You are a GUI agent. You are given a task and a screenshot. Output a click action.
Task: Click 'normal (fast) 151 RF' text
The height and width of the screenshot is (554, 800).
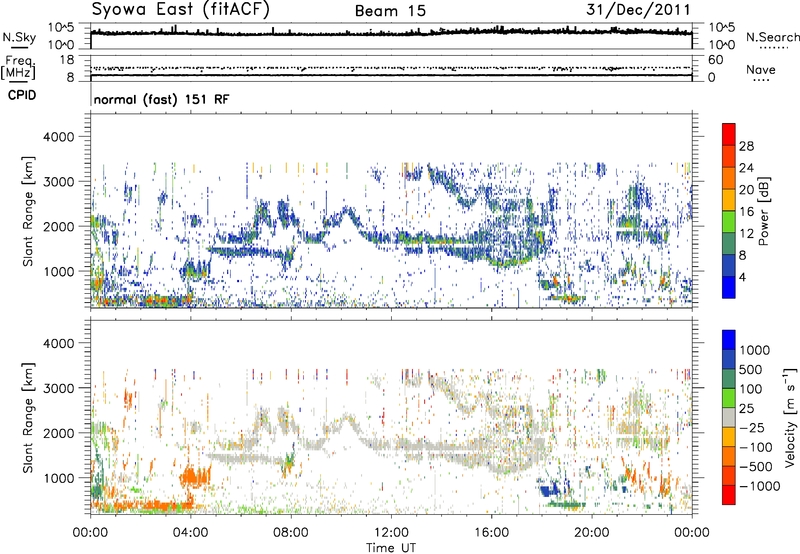(161, 99)
